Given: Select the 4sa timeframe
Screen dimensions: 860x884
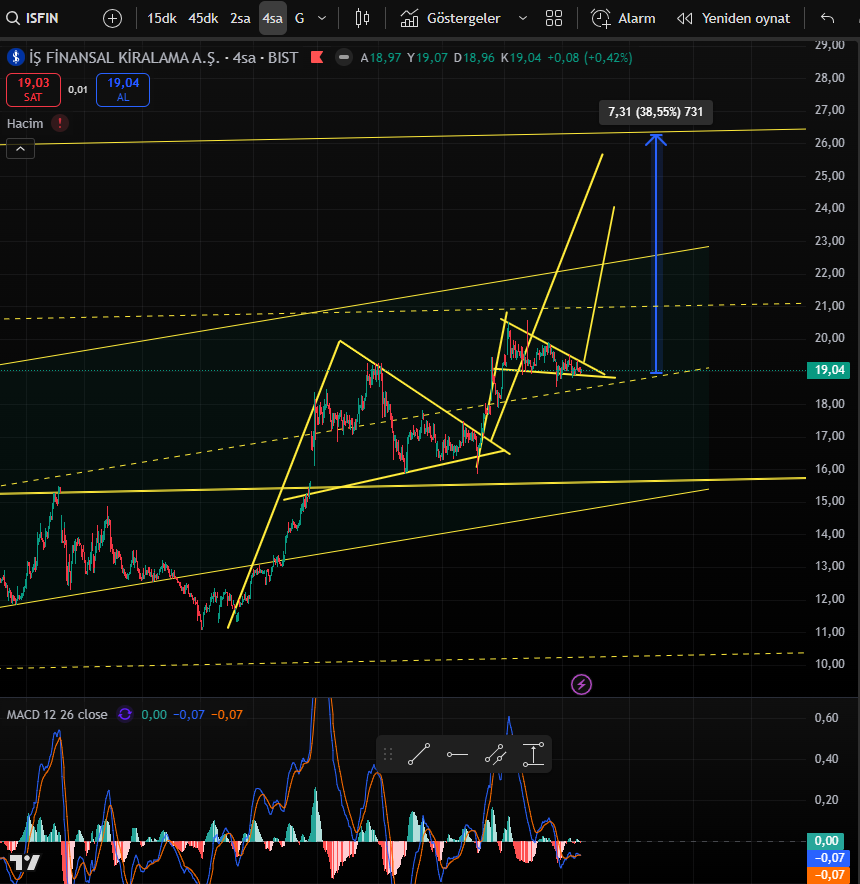Looking at the screenshot, I should [x=272, y=19].
